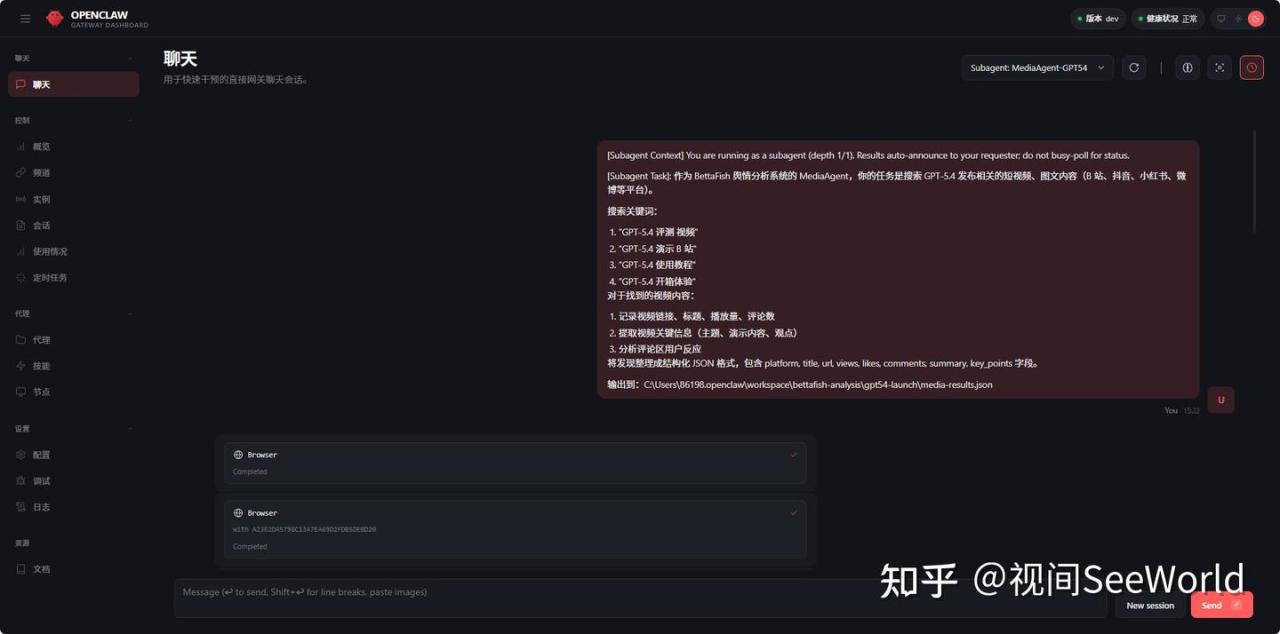Go to 概览 overview in sidebar
Screen dimensions: 1280x634
41,147
